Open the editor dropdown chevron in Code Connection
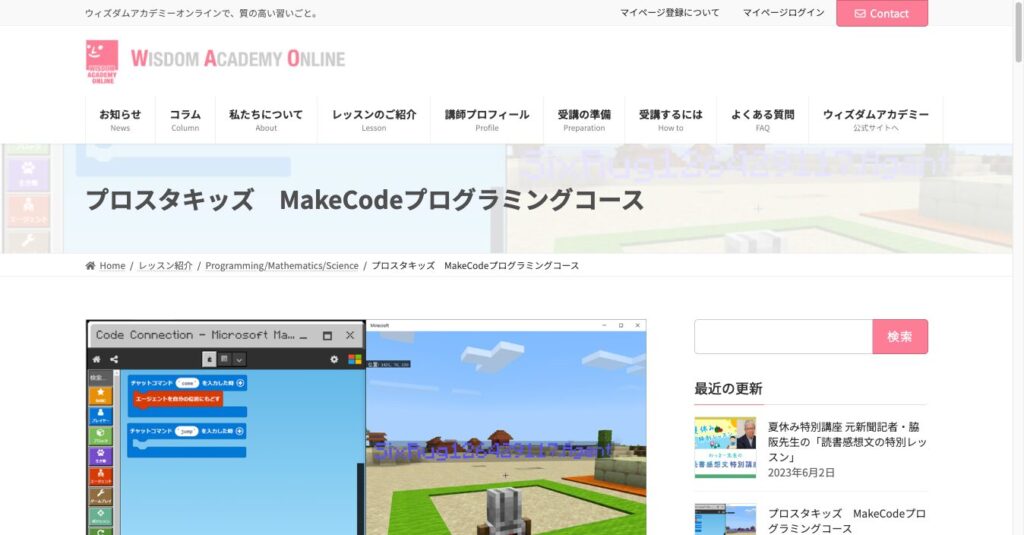Image resolution: width=1024 pixels, height=535 pixels. [x=239, y=359]
